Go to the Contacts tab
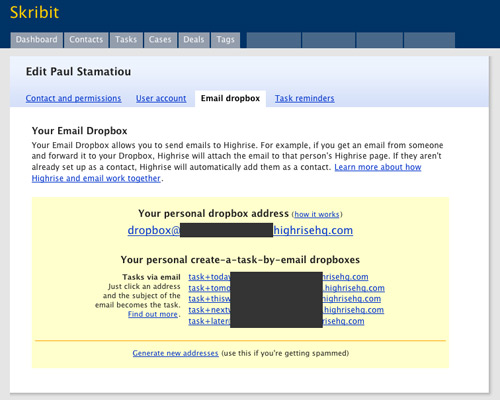Image resolution: width=500 pixels, height=400 pixels. coord(86,40)
